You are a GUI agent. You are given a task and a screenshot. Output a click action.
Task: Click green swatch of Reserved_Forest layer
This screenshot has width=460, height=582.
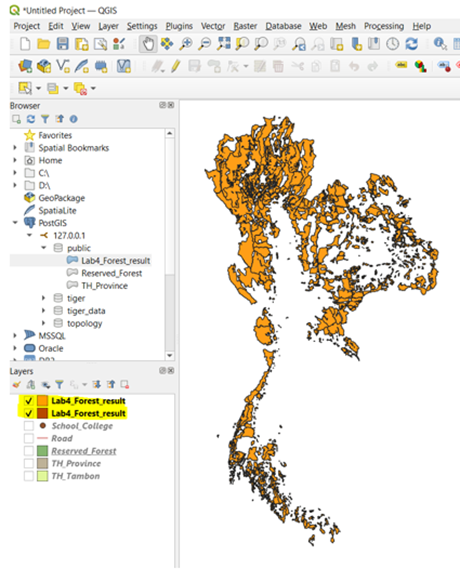42,451
